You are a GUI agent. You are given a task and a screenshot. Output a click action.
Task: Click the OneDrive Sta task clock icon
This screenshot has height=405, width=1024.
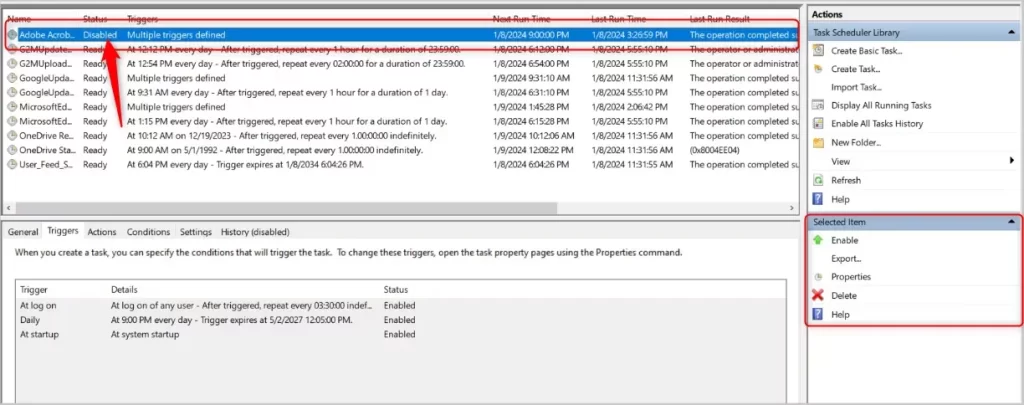tap(12, 150)
